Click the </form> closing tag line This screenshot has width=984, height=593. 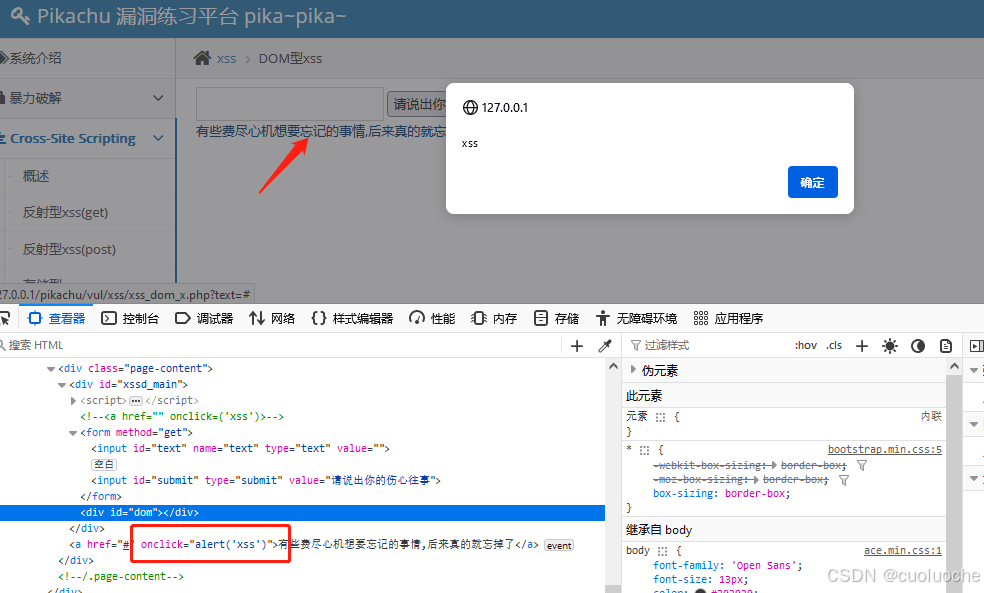101,496
